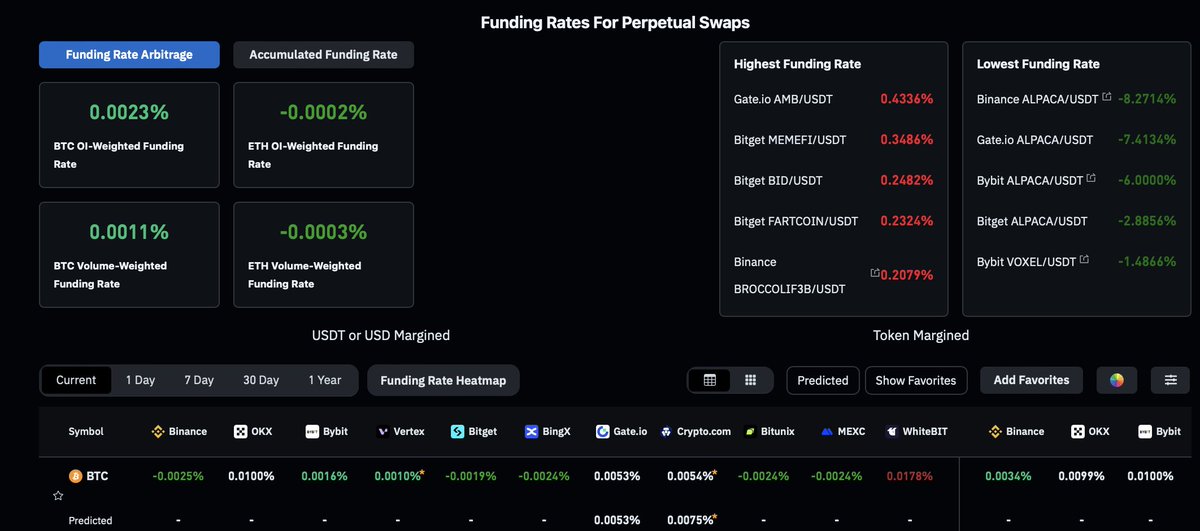The image size is (1200, 531).
Task: Click Binance logo in token margined columns
Action: (x=995, y=432)
